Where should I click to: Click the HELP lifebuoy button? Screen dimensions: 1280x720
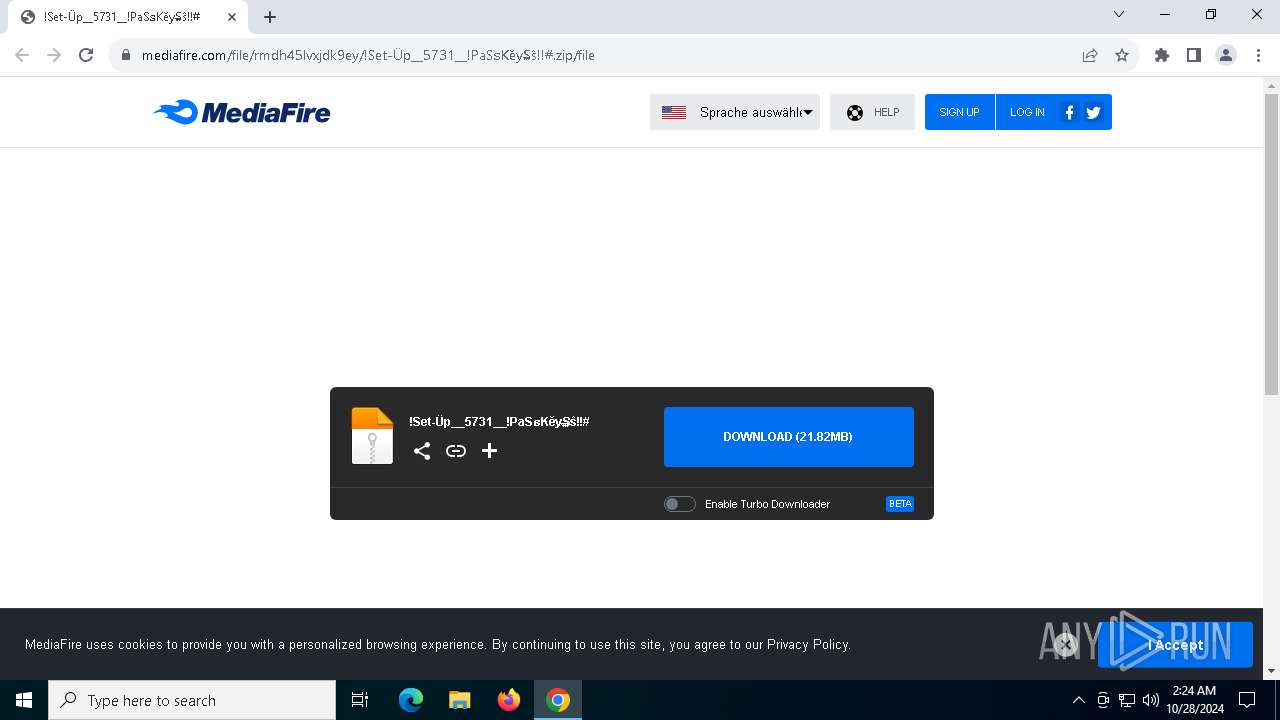click(x=872, y=112)
